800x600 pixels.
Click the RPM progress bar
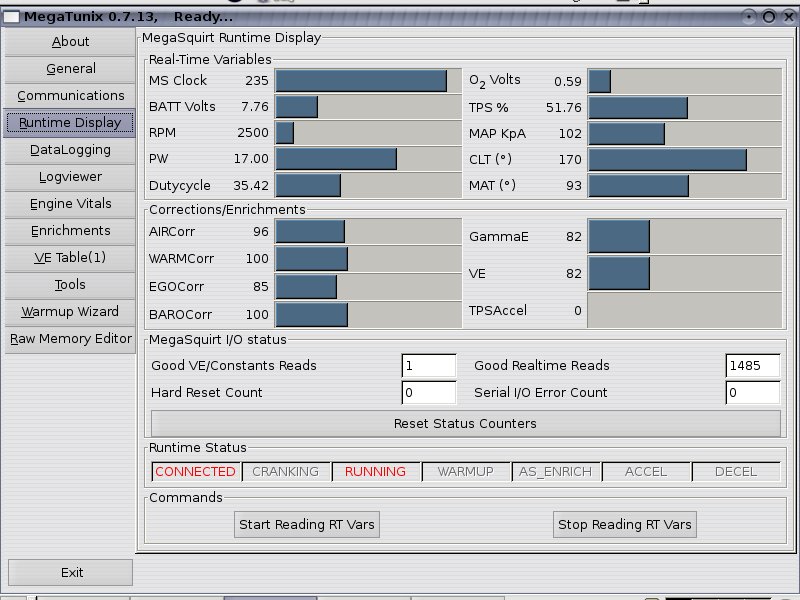[368, 133]
